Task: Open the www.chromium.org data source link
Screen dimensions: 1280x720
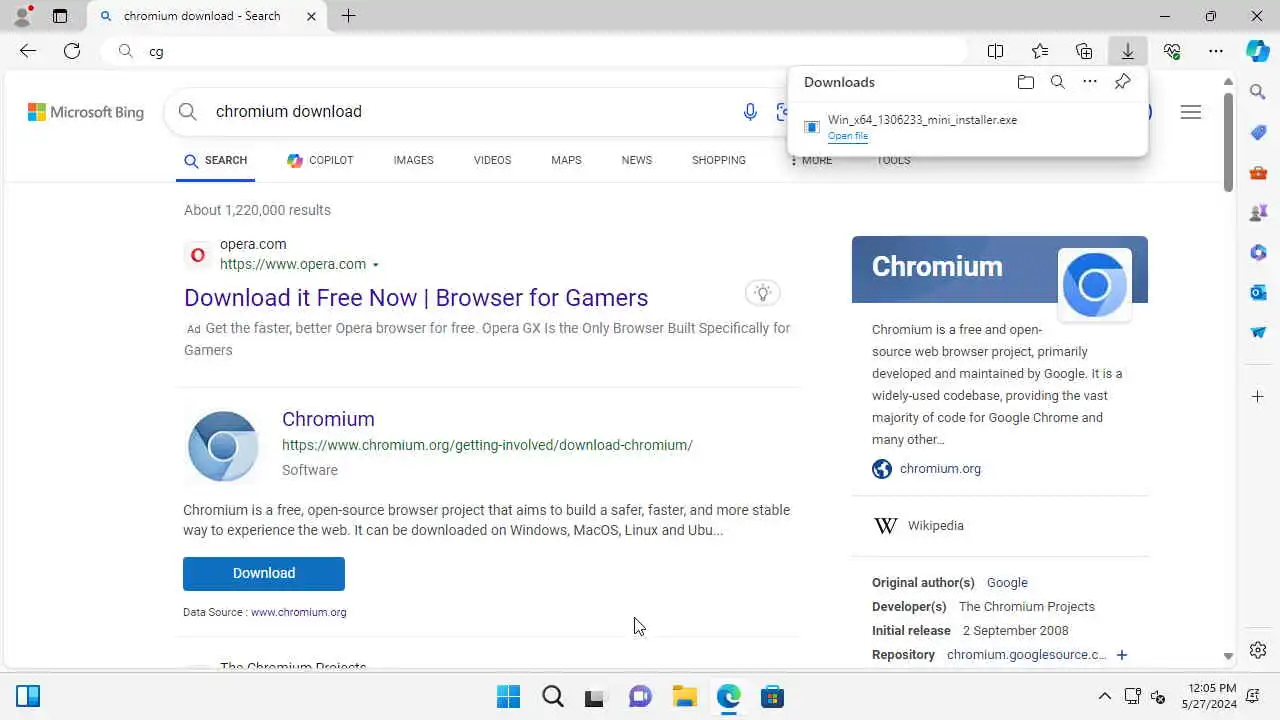Action: pyautogui.click(x=298, y=612)
